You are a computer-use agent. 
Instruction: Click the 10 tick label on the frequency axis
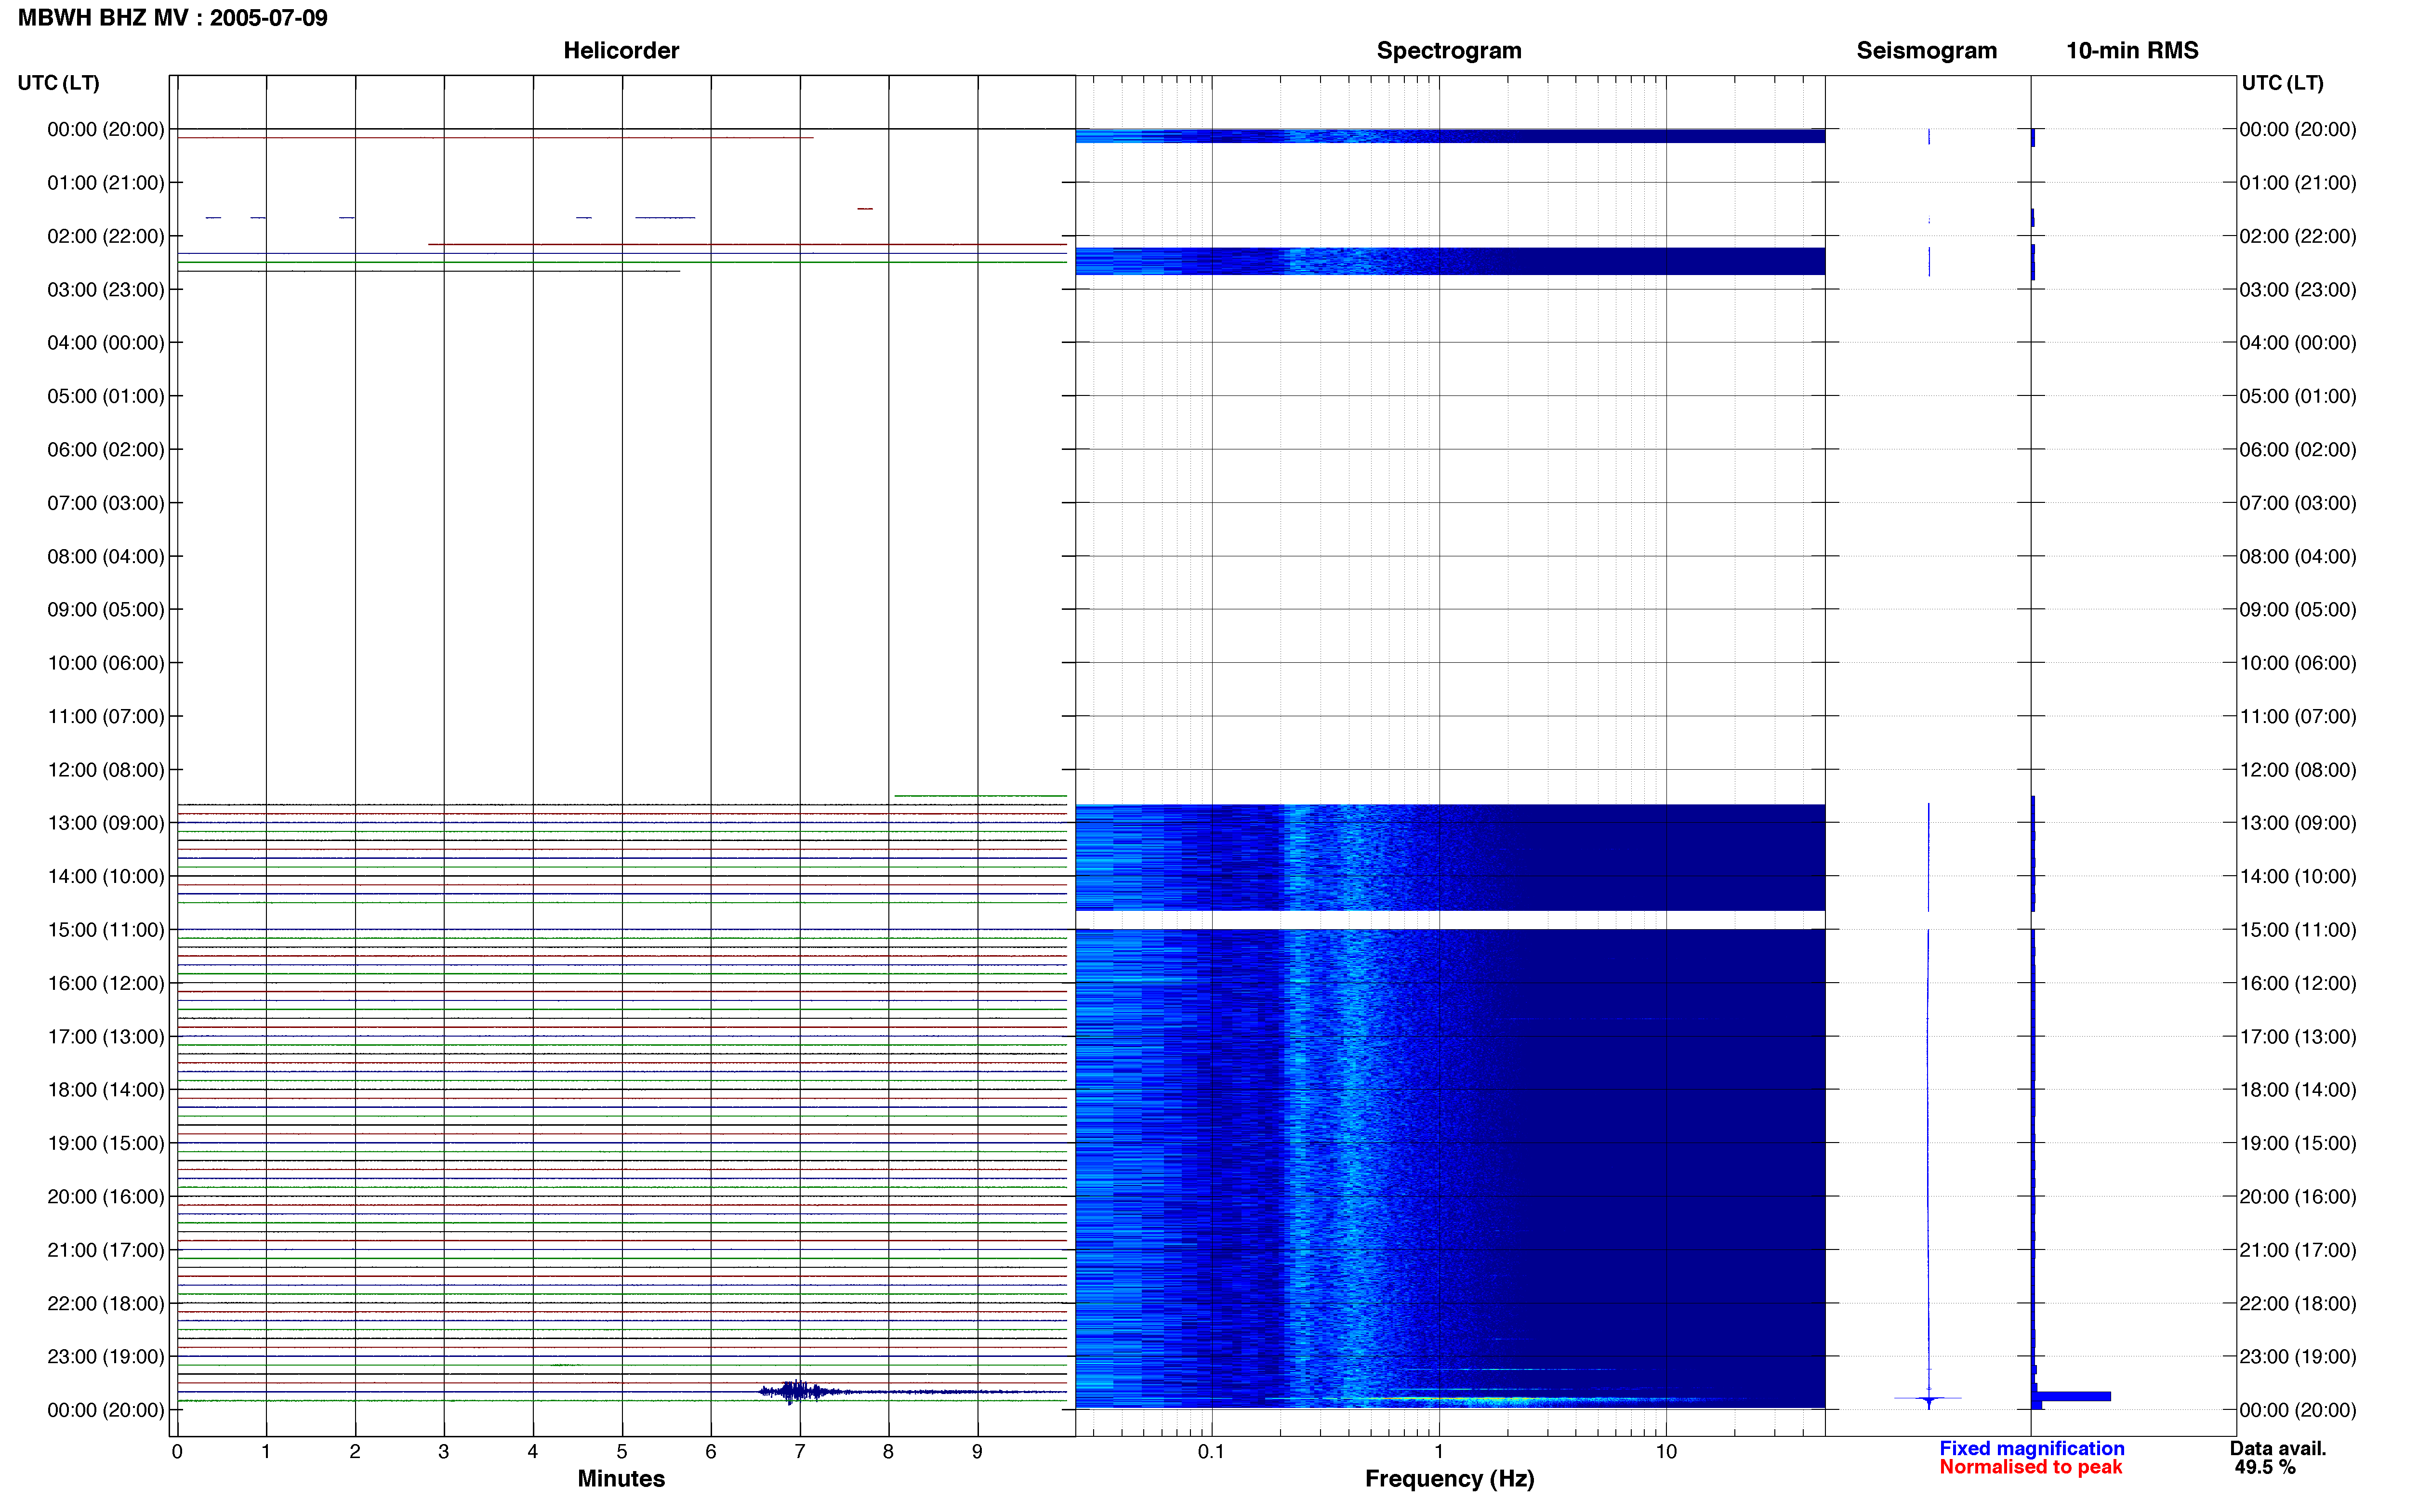click(1666, 1452)
